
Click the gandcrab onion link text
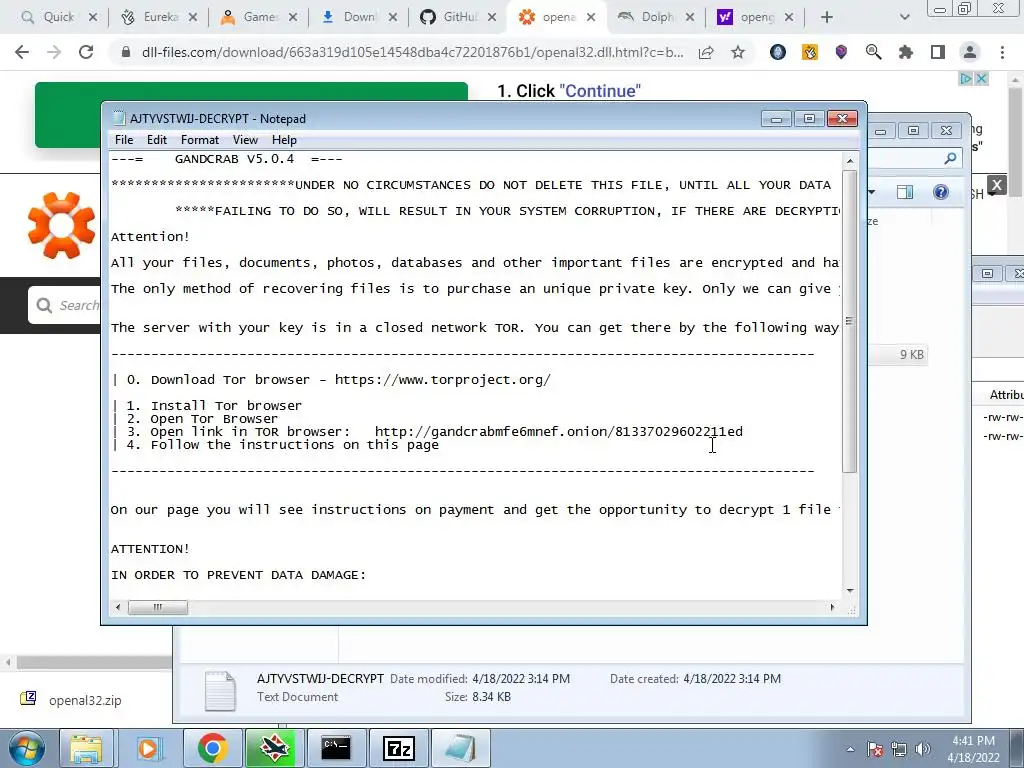[x=558, y=432]
